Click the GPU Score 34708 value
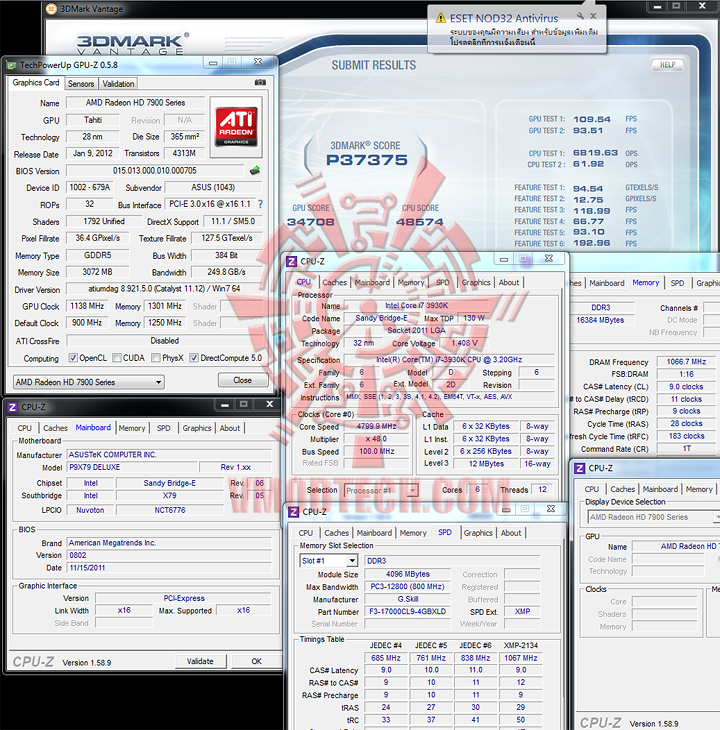720x730 pixels. pos(311,222)
